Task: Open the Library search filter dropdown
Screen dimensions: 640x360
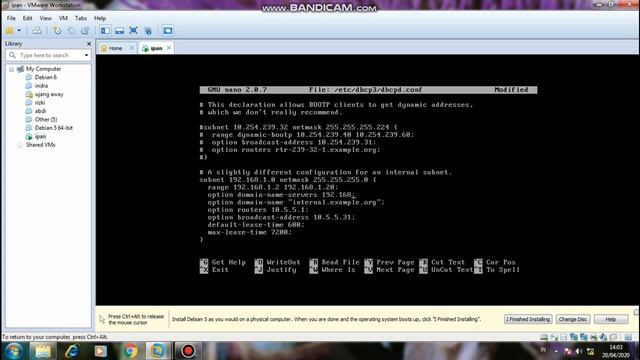Action: (86, 55)
